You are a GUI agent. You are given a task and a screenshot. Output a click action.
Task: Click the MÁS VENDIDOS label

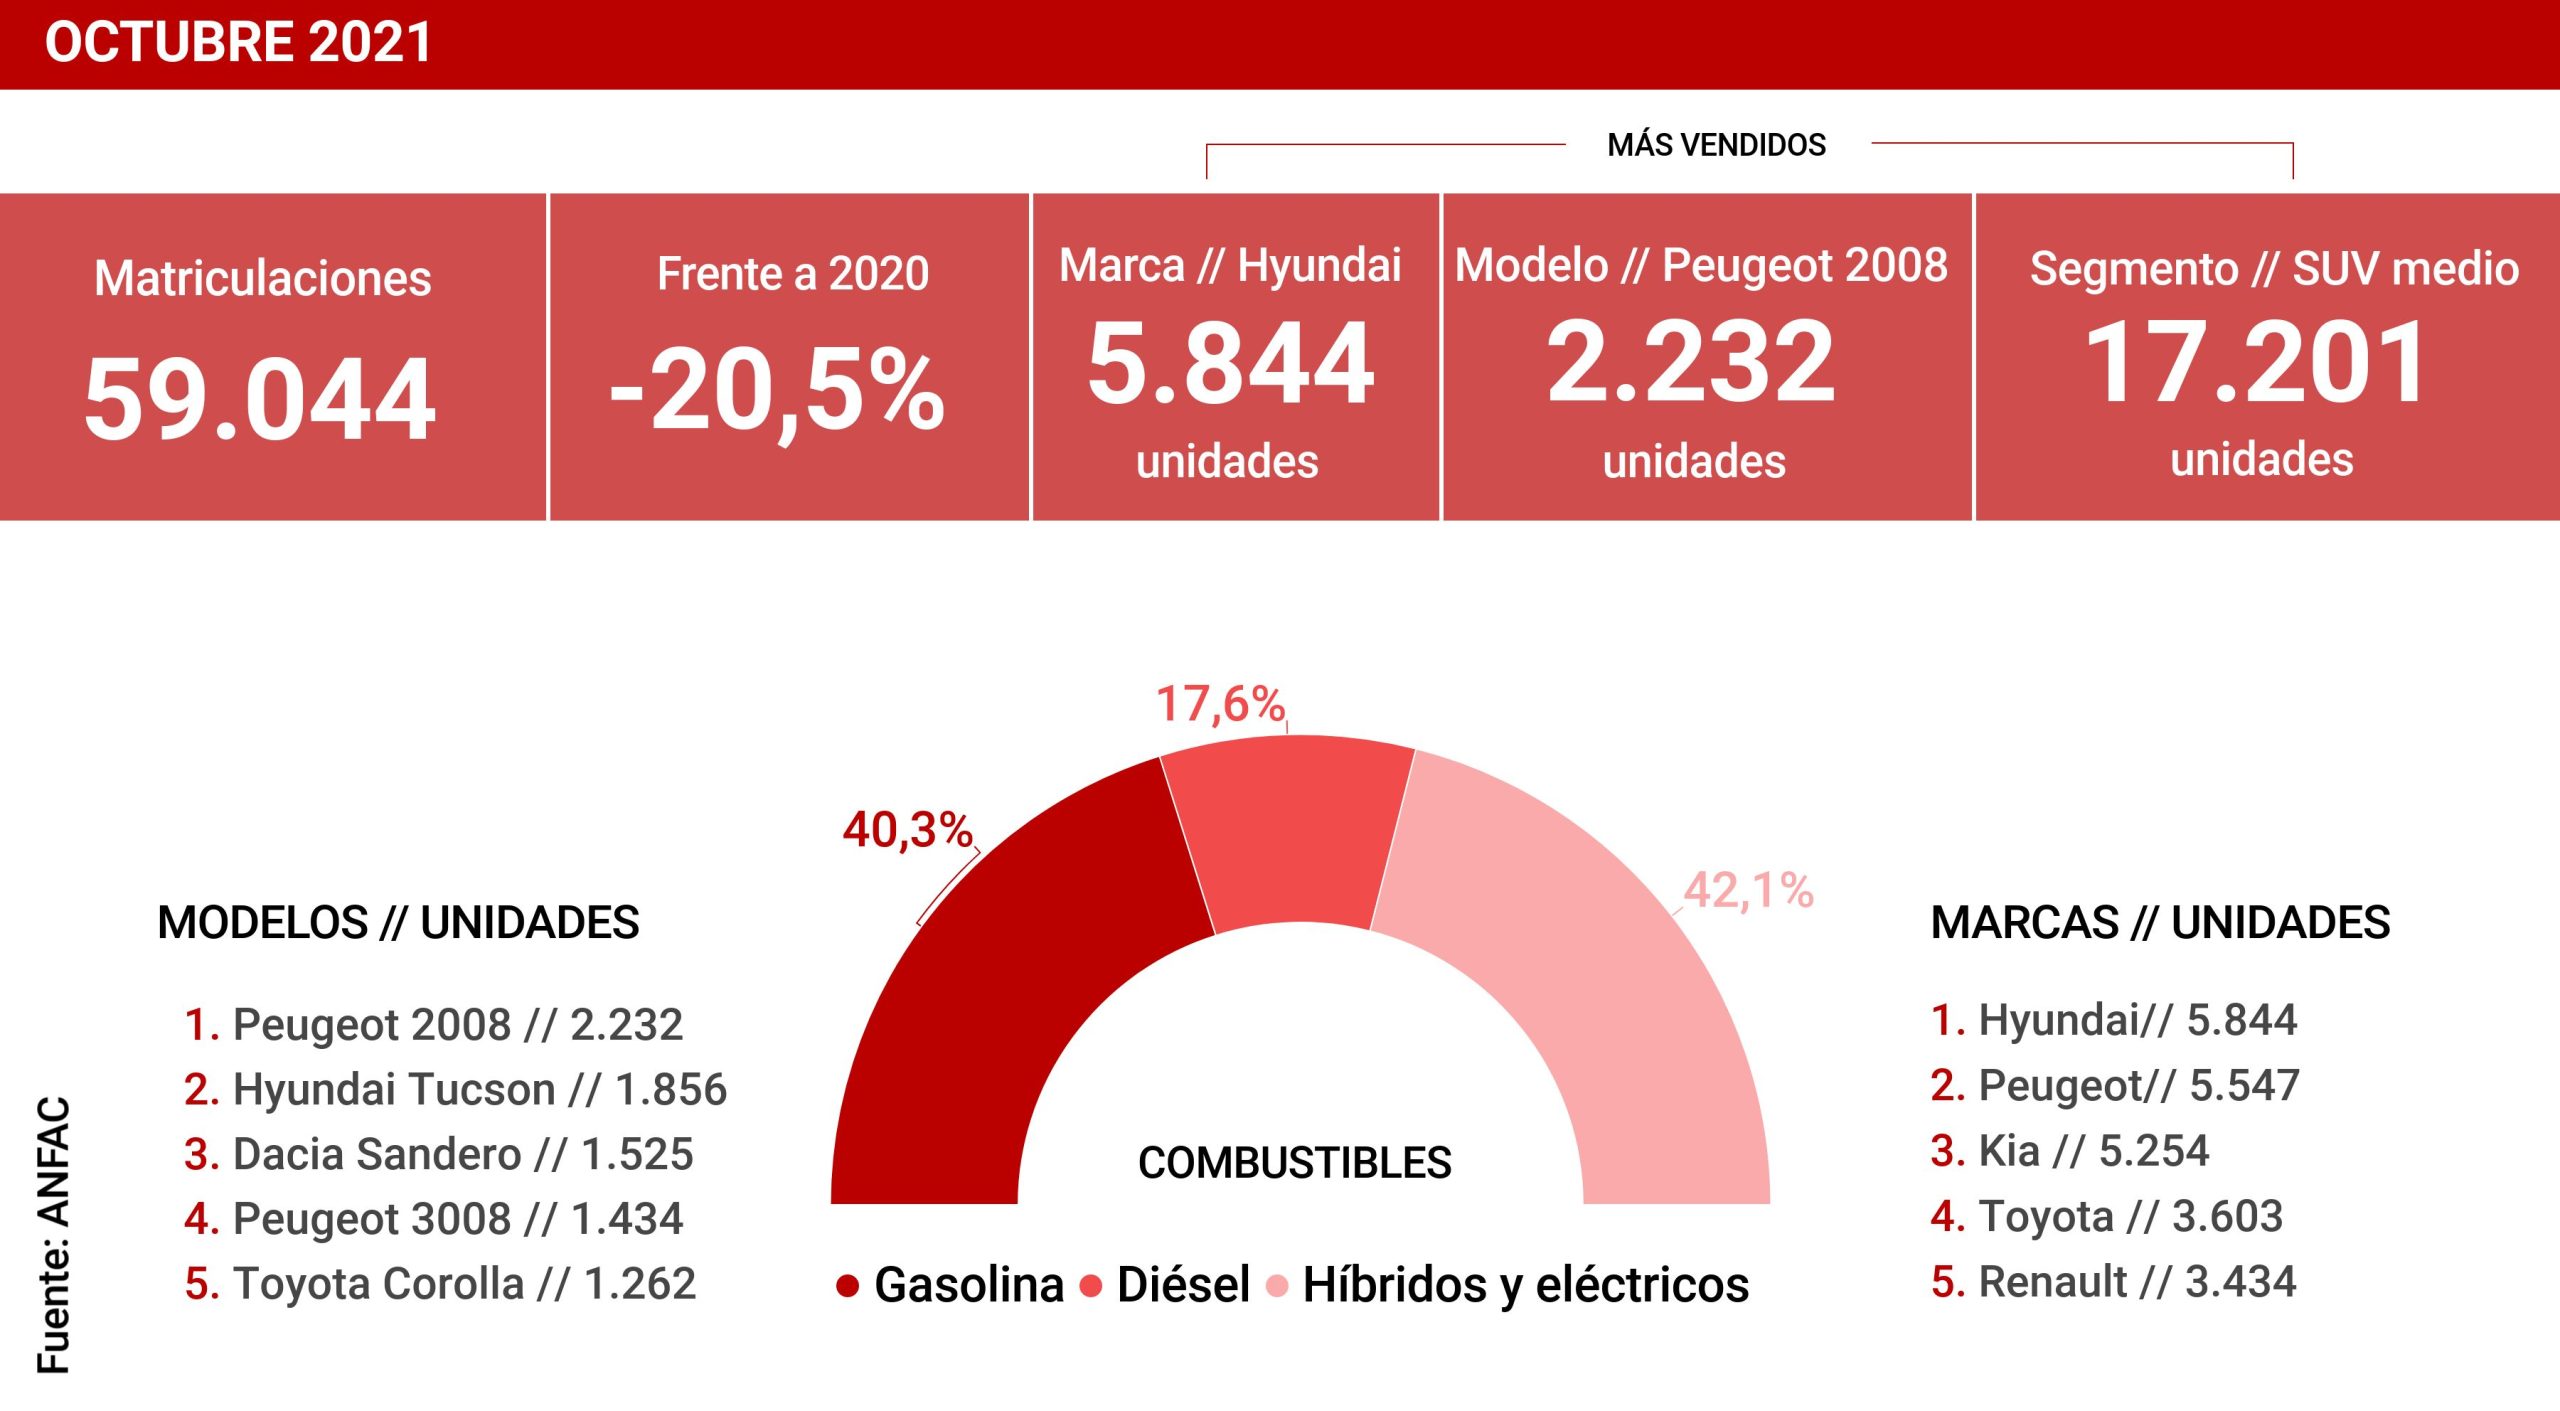(1716, 145)
